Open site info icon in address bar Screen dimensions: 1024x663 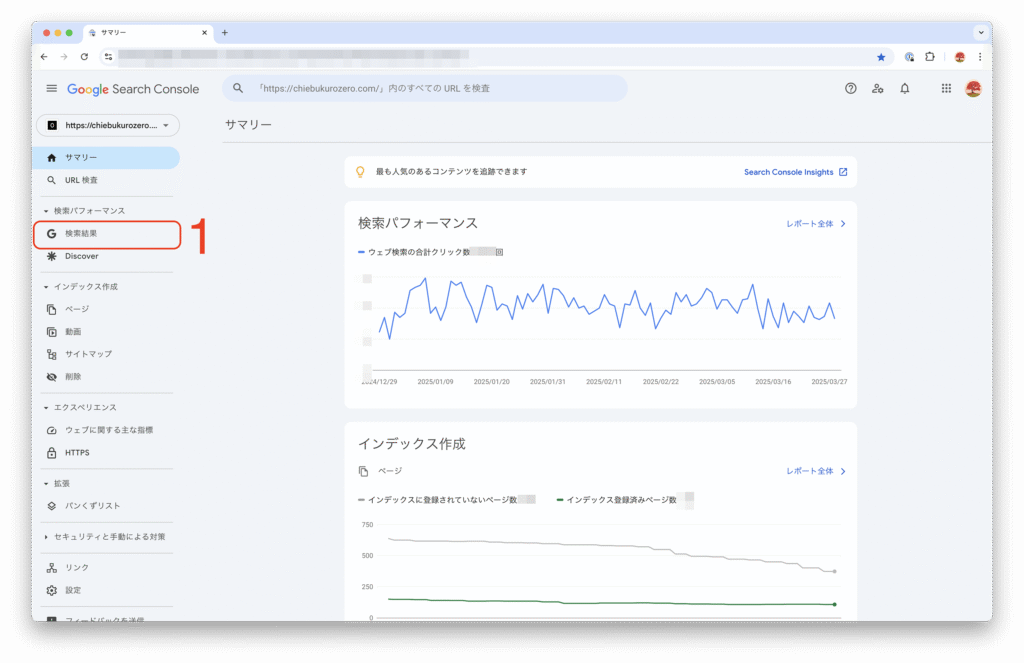(x=108, y=57)
